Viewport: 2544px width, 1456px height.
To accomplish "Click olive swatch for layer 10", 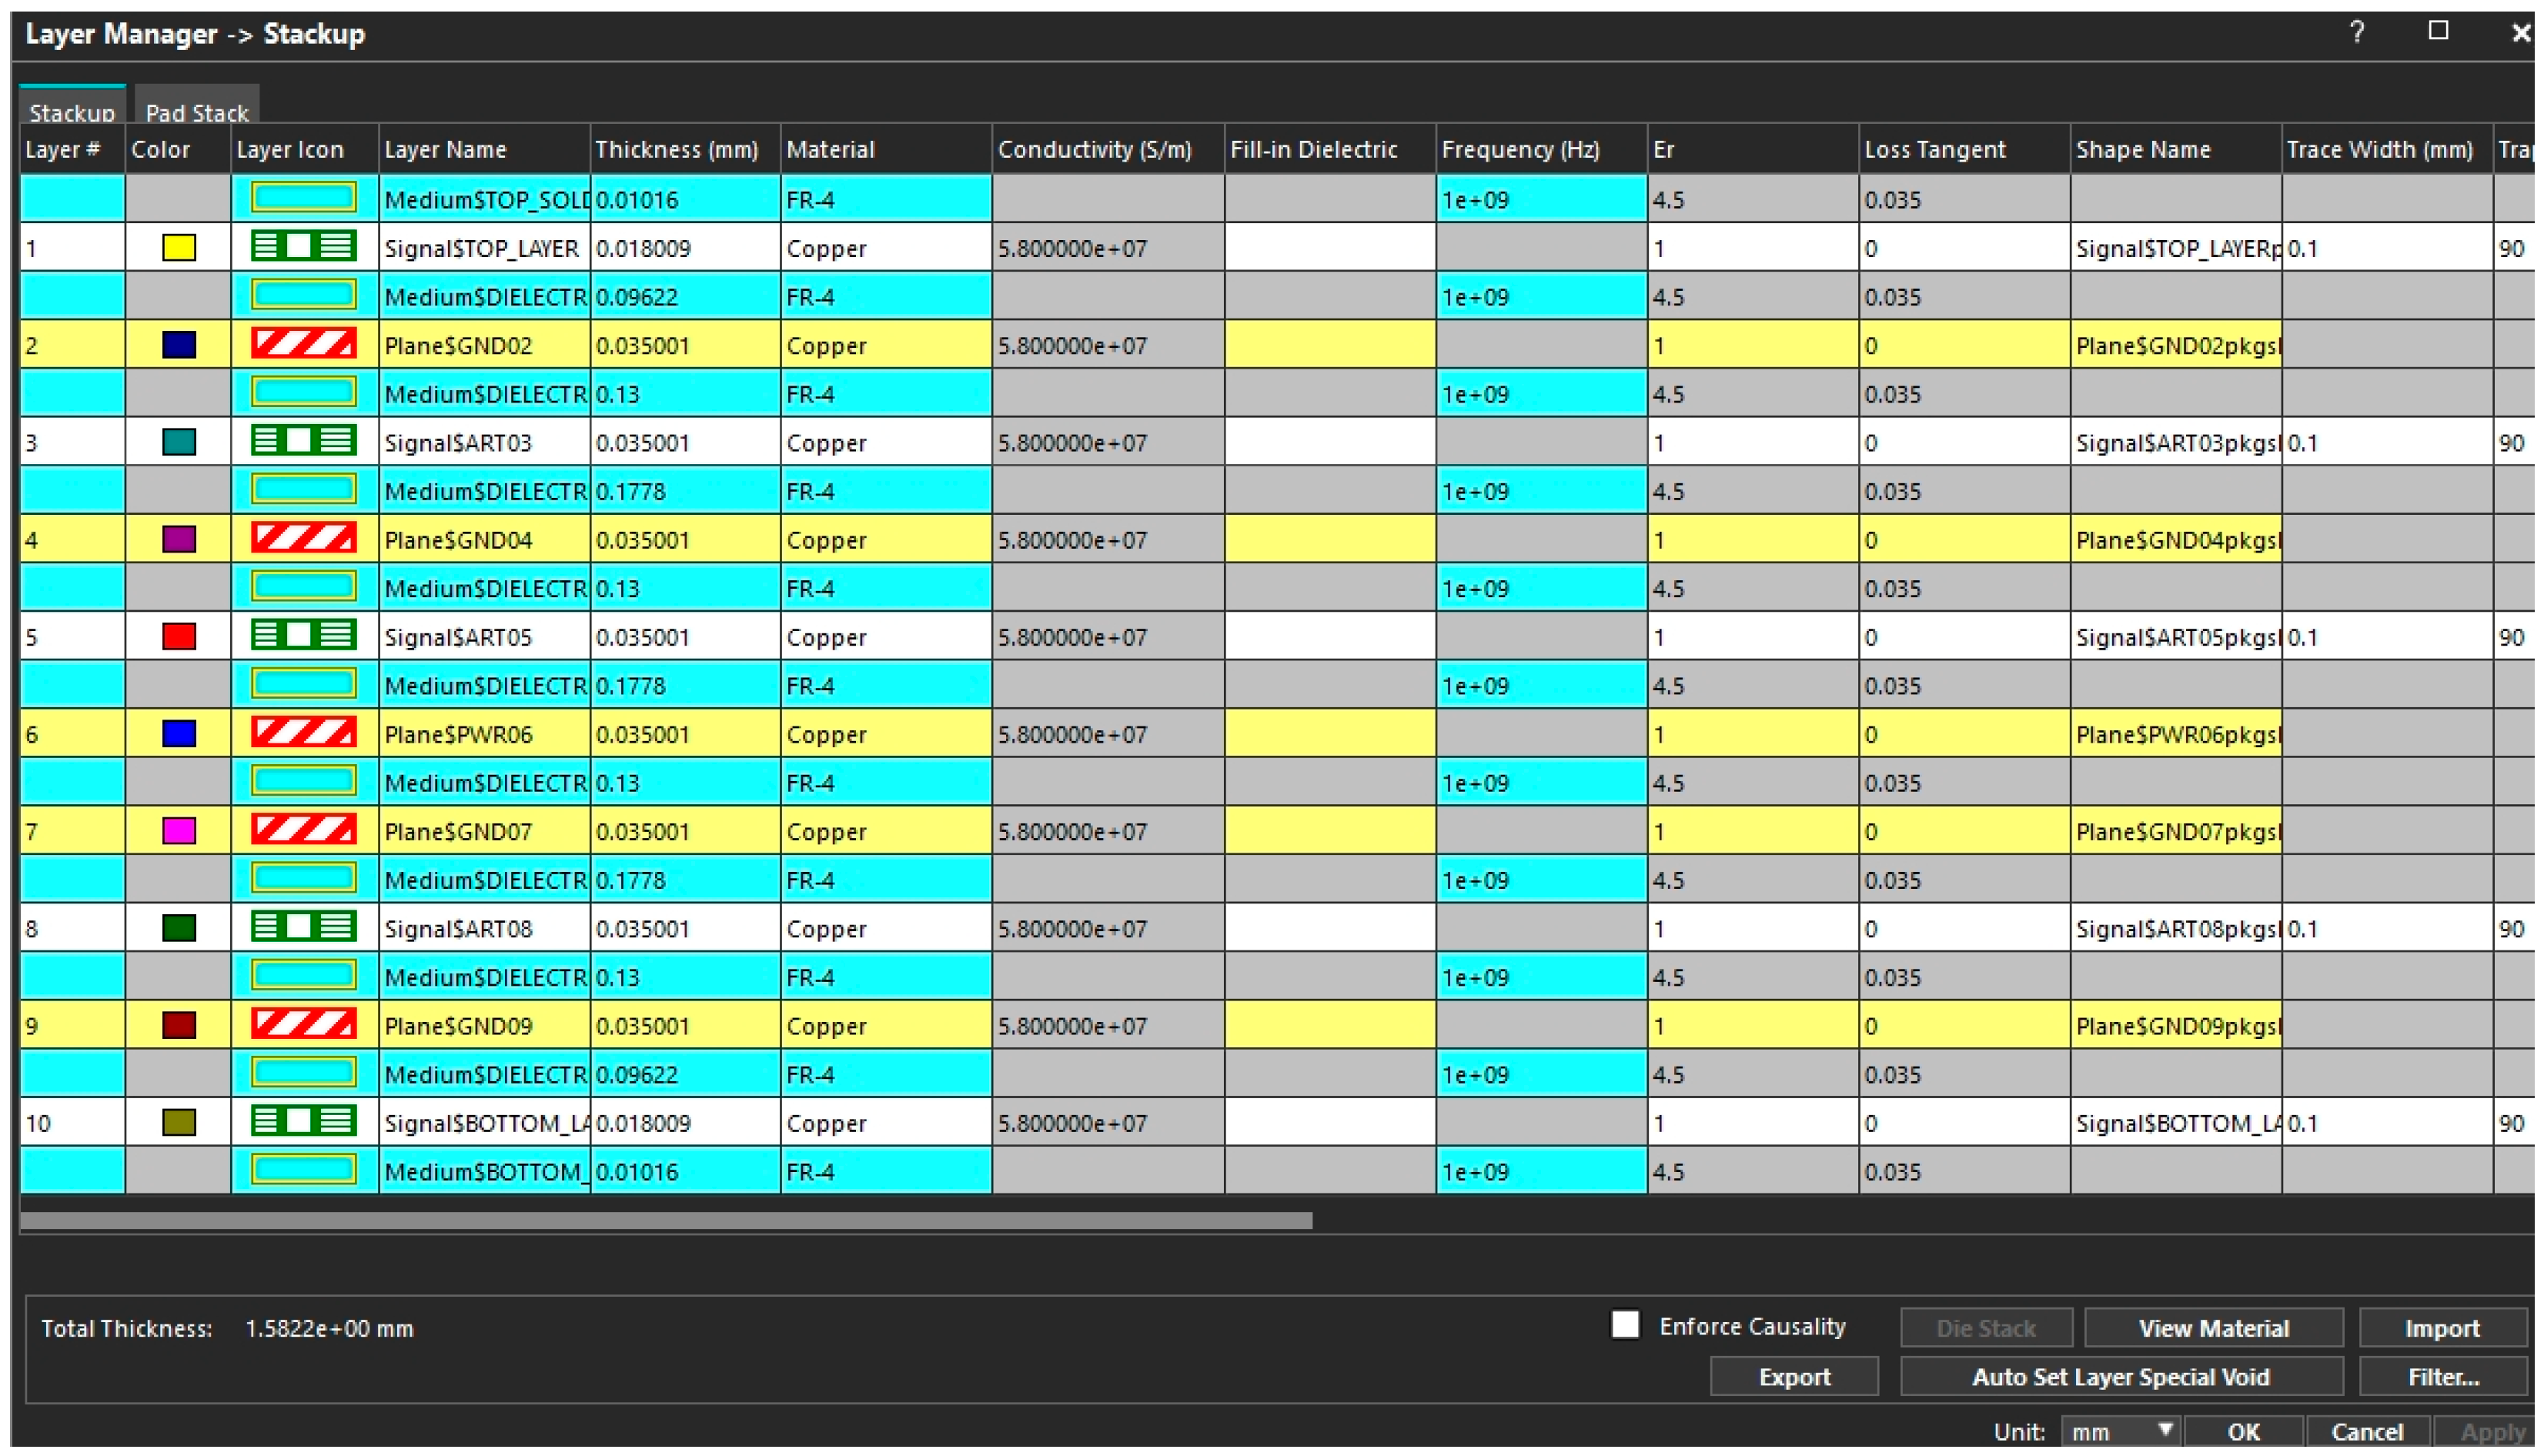I will [x=179, y=1122].
